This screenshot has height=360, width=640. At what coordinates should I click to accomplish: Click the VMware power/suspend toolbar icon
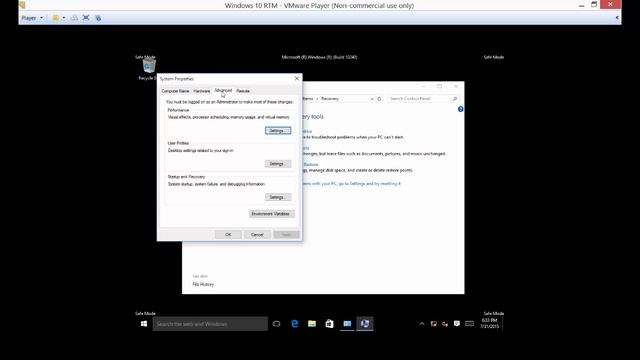coord(56,18)
